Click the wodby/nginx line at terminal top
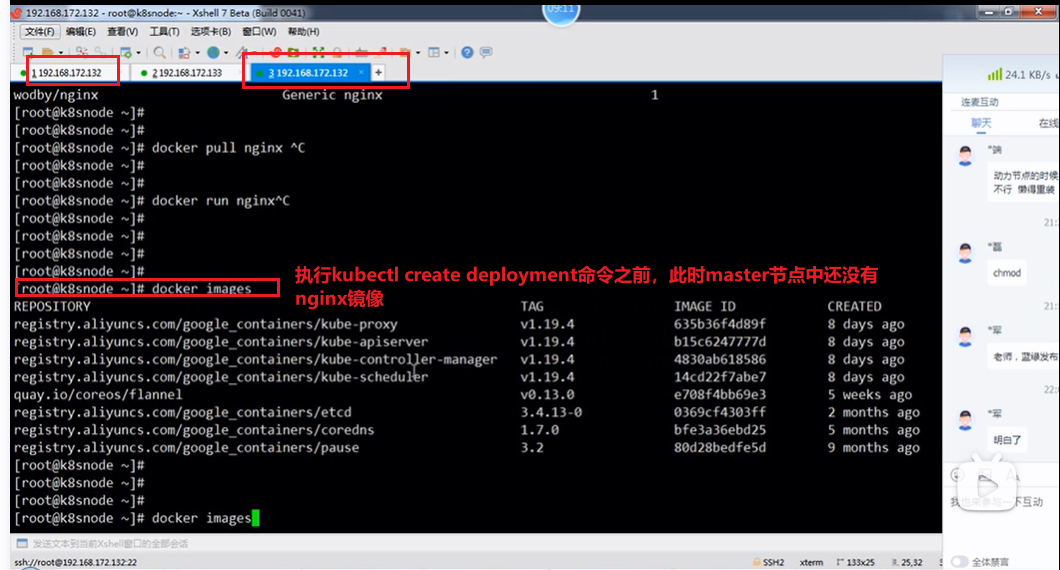The width and height of the screenshot is (1060, 570). (56, 95)
